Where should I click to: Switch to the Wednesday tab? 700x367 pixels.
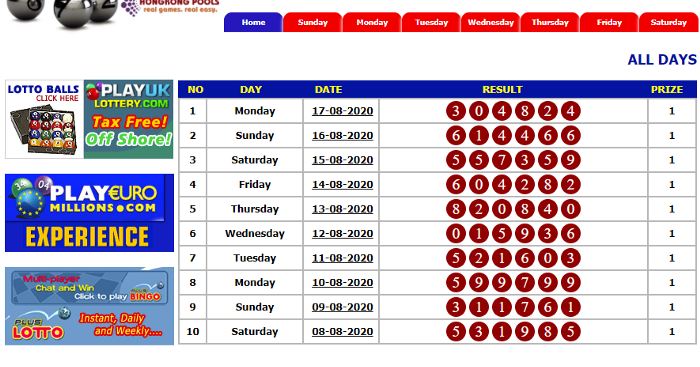(491, 22)
